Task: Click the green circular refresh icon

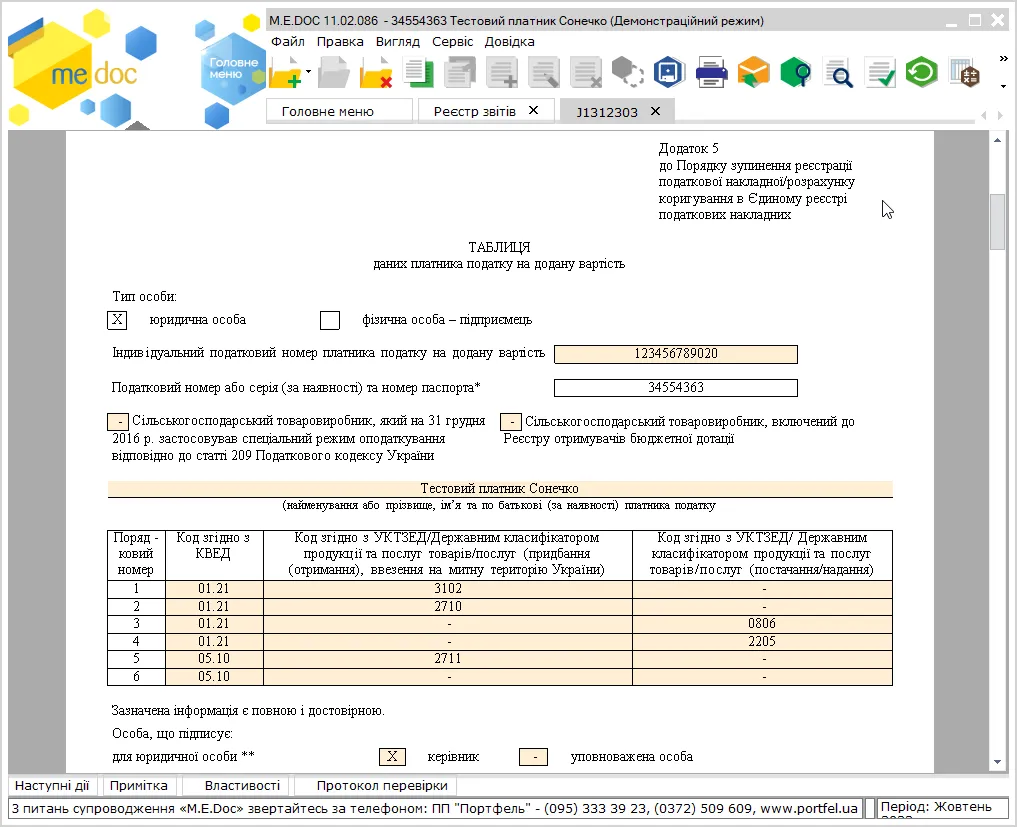Action: pyautogui.click(x=922, y=71)
